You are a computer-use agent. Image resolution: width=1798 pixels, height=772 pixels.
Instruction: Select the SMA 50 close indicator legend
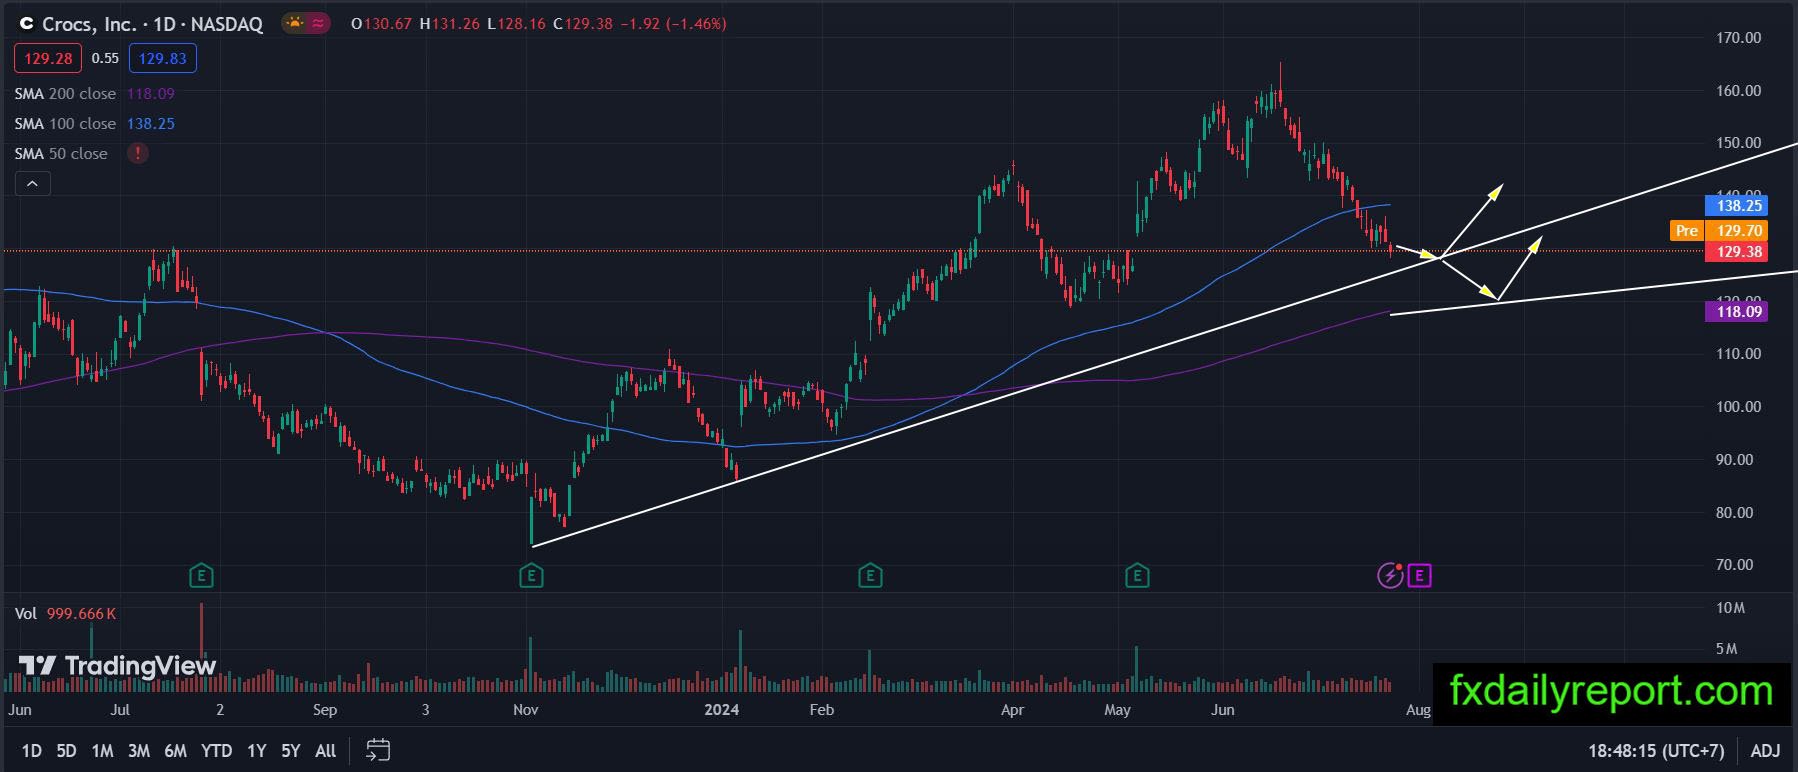point(61,153)
